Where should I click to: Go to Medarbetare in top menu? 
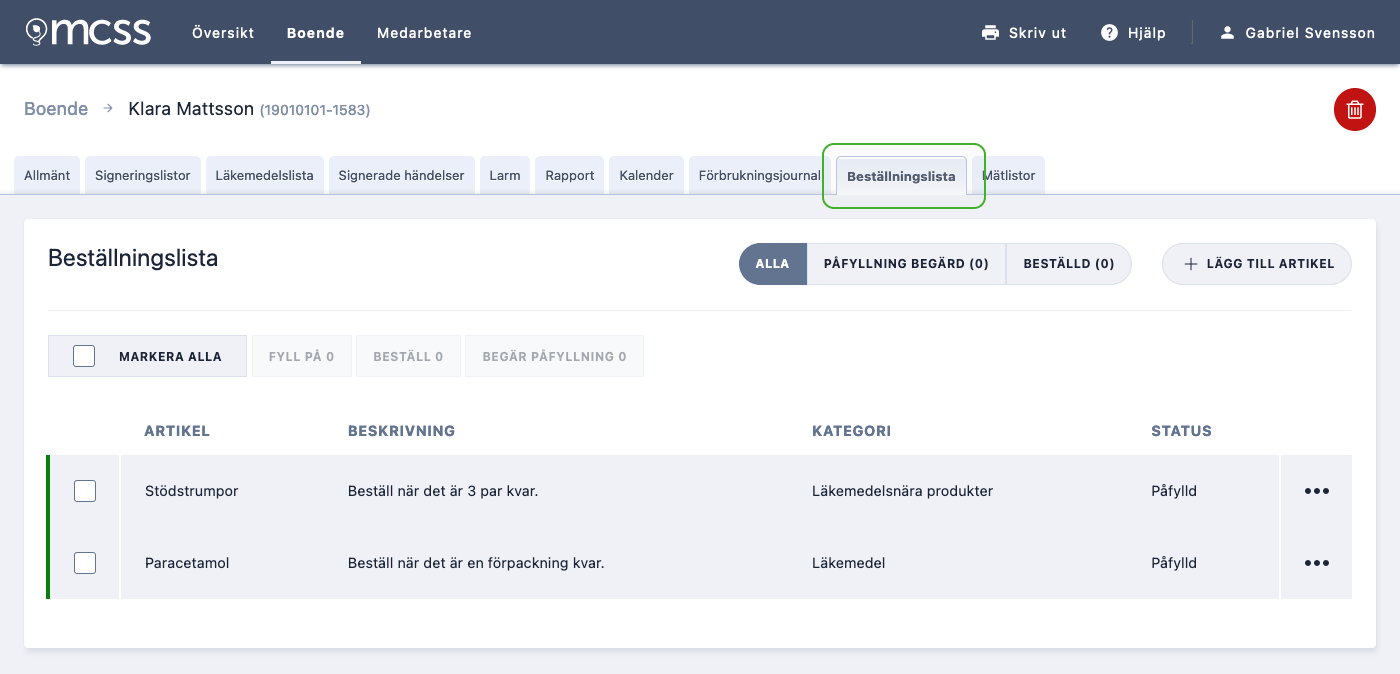pyautogui.click(x=424, y=33)
